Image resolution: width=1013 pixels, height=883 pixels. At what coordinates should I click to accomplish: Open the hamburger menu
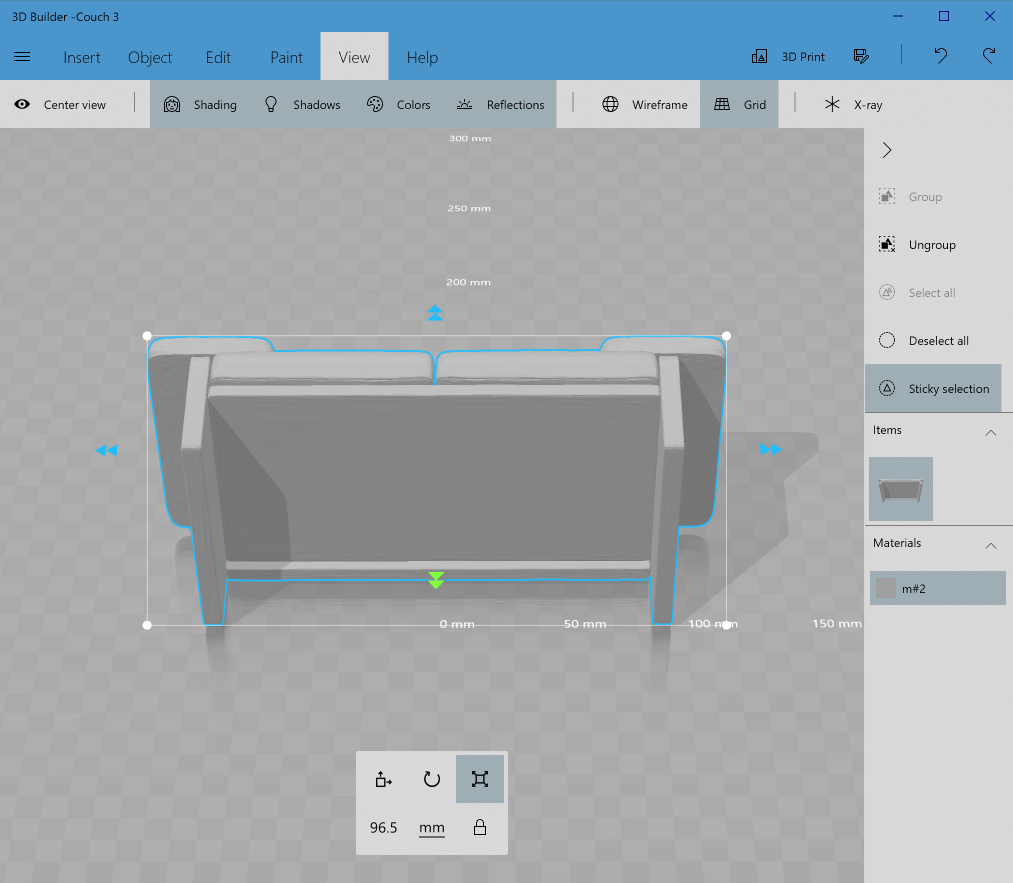pyautogui.click(x=22, y=57)
